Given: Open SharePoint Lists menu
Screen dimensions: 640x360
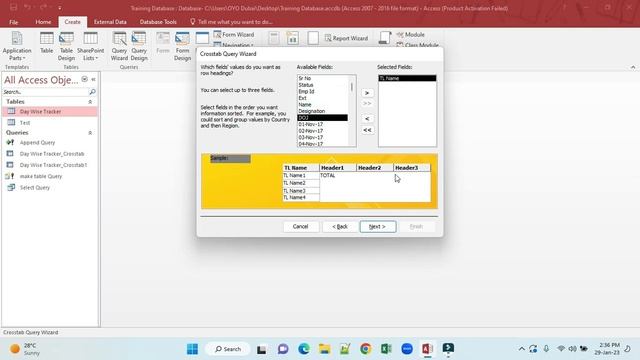Looking at the screenshot, I should pyautogui.click(x=90, y=46).
